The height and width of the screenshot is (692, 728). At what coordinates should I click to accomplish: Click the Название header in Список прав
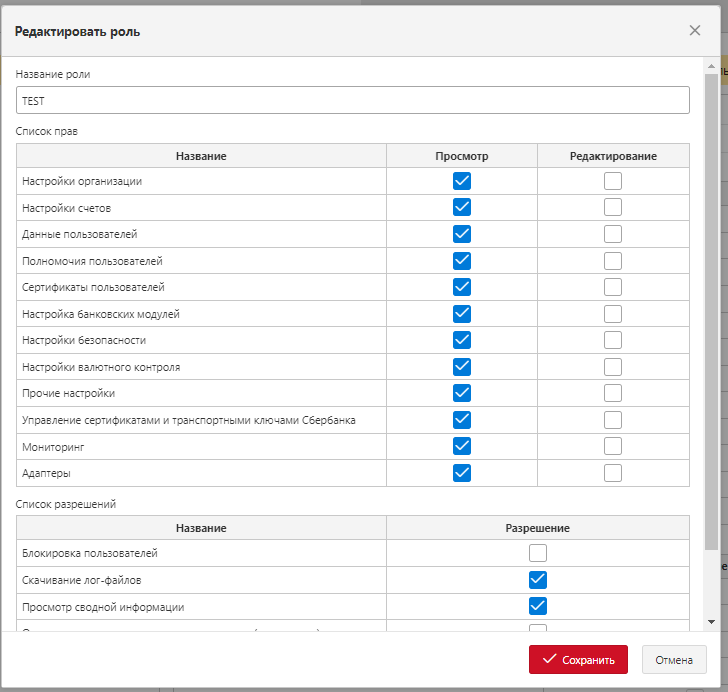(x=201, y=156)
